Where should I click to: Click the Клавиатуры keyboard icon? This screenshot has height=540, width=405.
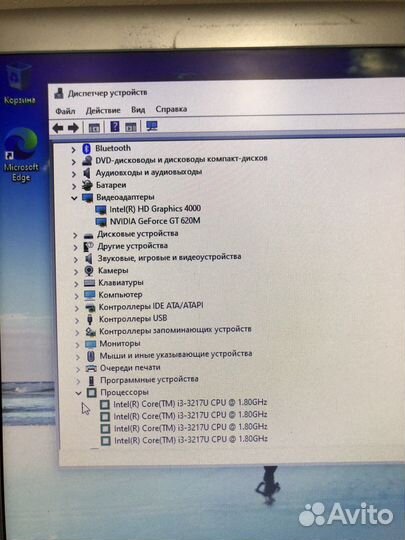pyautogui.click(x=89, y=283)
